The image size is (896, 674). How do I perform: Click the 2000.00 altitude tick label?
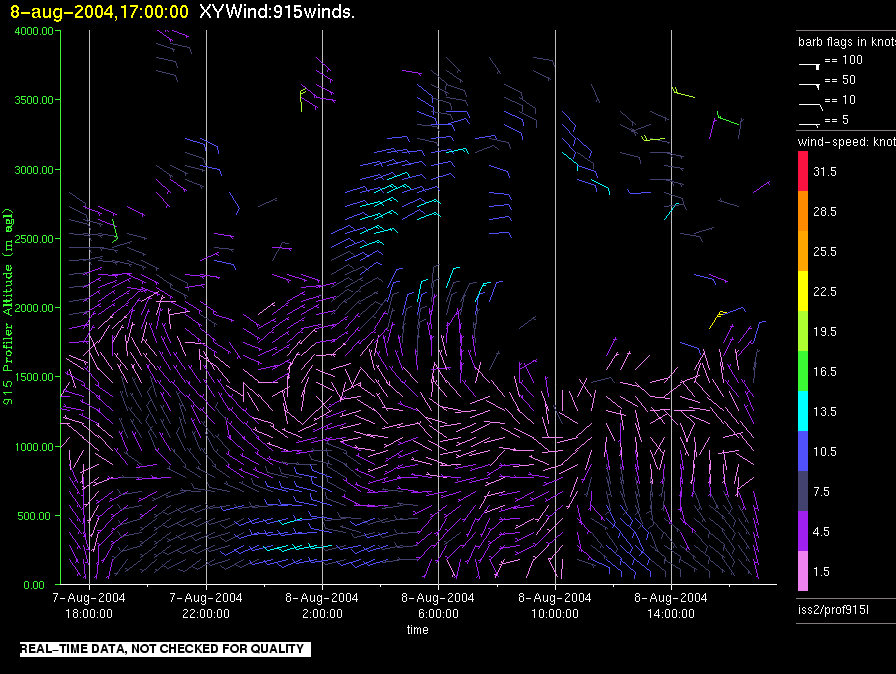tap(34, 308)
